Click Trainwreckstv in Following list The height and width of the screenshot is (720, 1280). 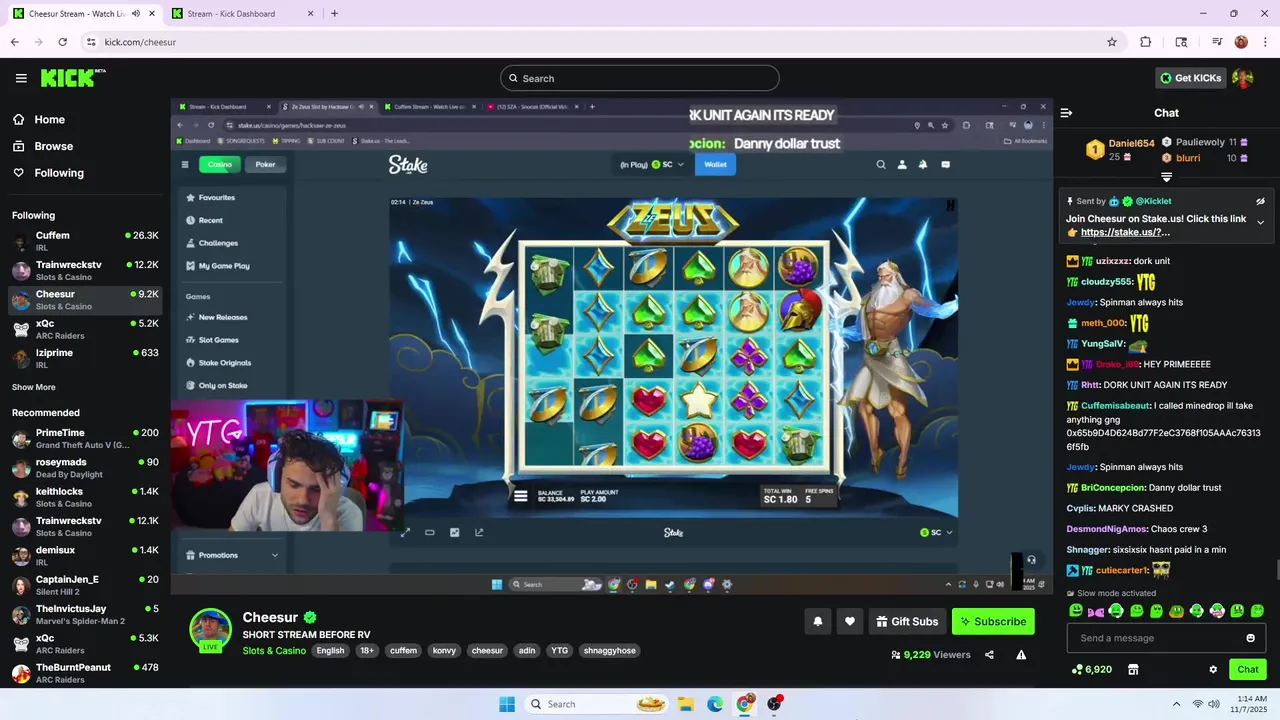(x=85, y=270)
